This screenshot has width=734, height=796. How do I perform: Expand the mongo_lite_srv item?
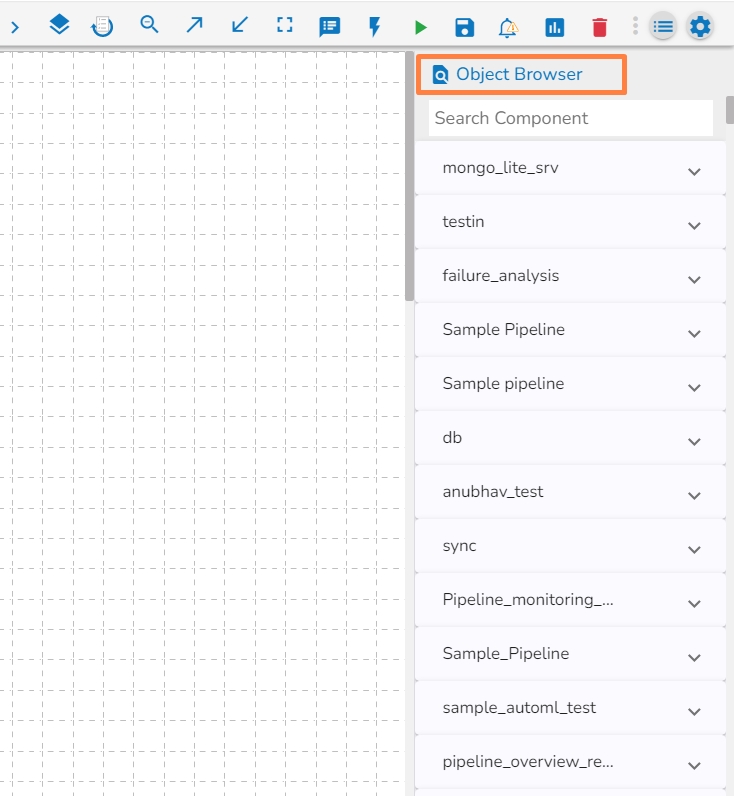[694, 171]
